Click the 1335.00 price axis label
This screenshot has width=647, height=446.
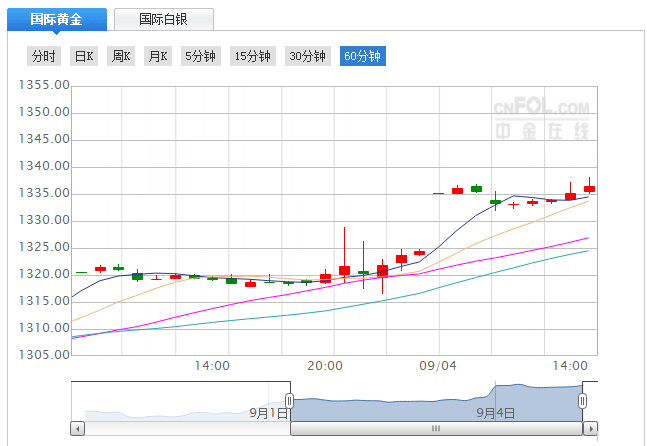click(x=44, y=193)
